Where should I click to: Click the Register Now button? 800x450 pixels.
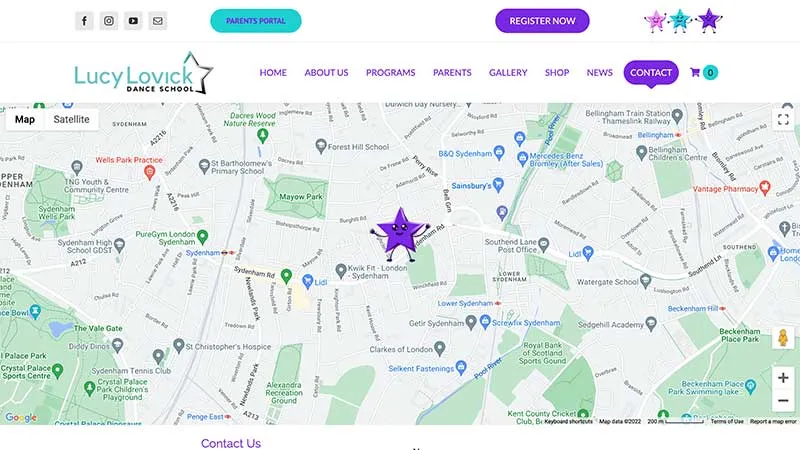pos(542,21)
